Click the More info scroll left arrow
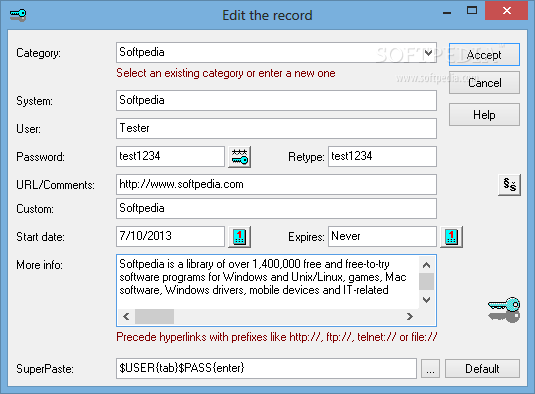Screen dimensions: 535x394 point(126,317)
